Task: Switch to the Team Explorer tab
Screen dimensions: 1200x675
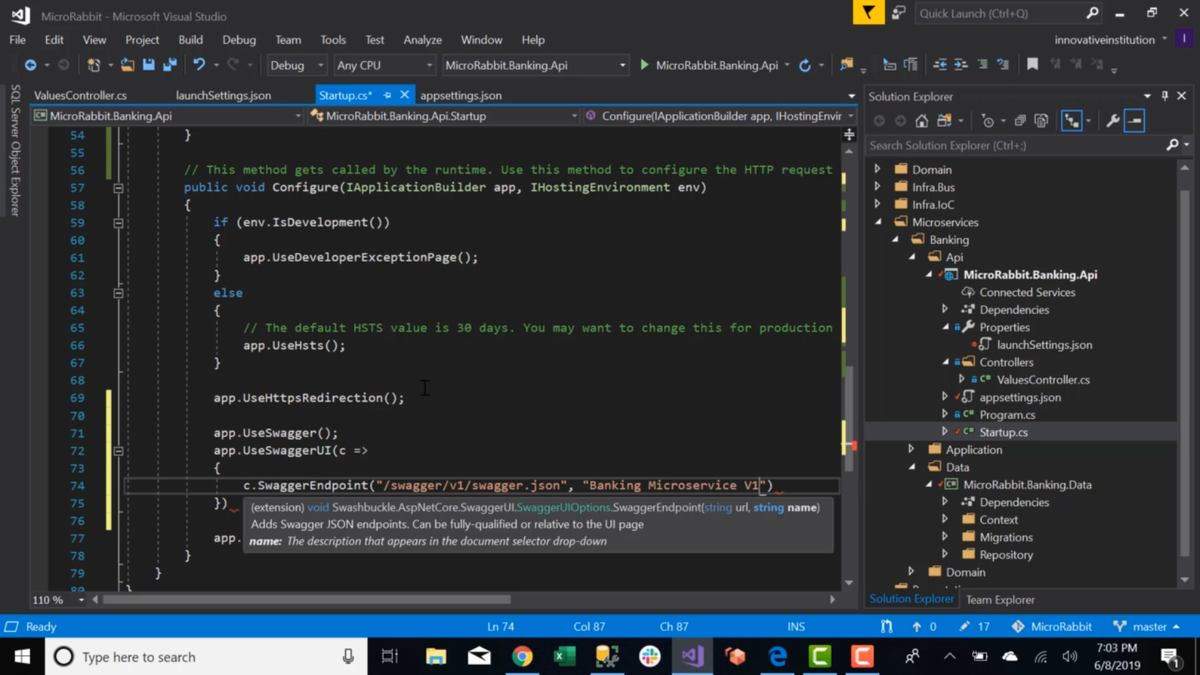Action: [x=1000, y=600]
